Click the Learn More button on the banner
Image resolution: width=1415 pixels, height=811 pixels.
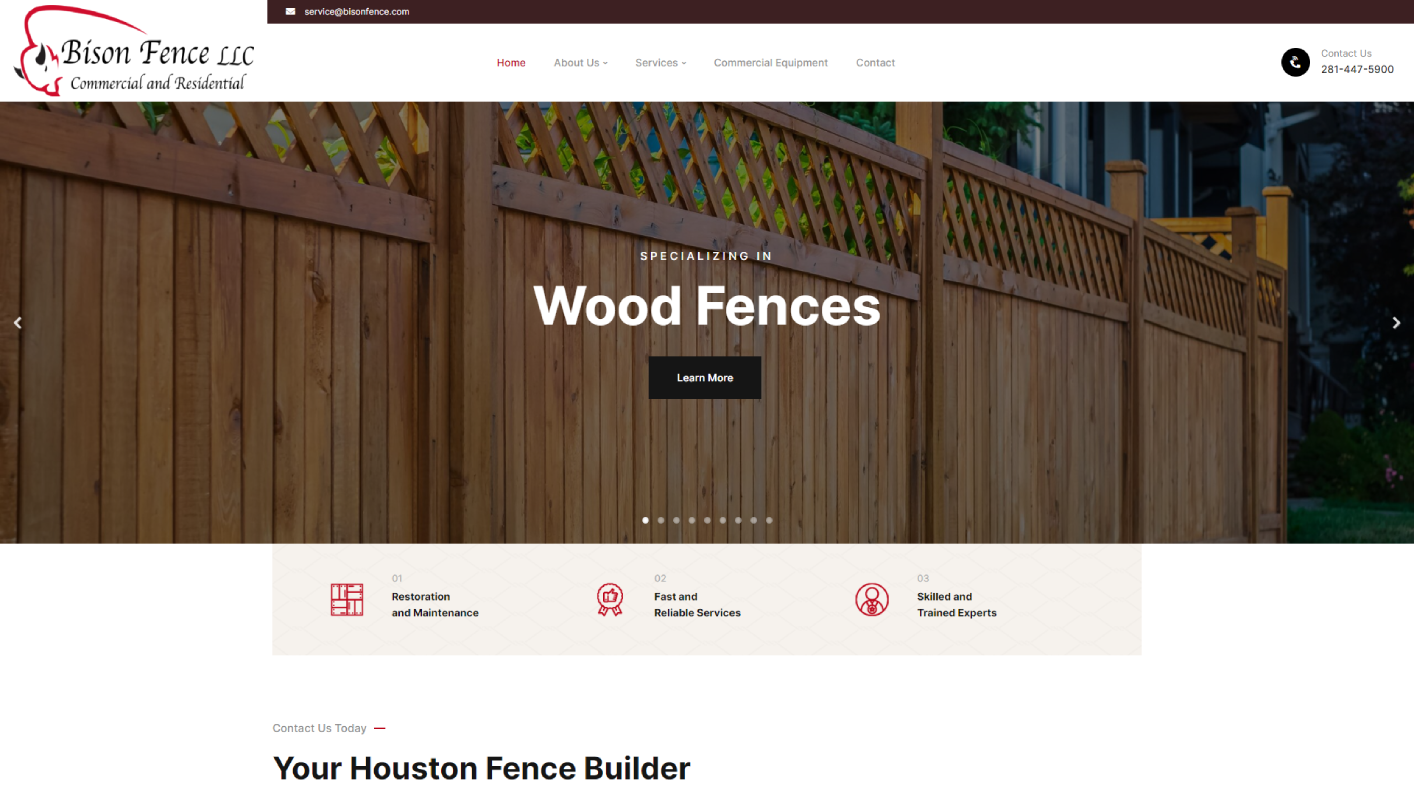[705, 377]
